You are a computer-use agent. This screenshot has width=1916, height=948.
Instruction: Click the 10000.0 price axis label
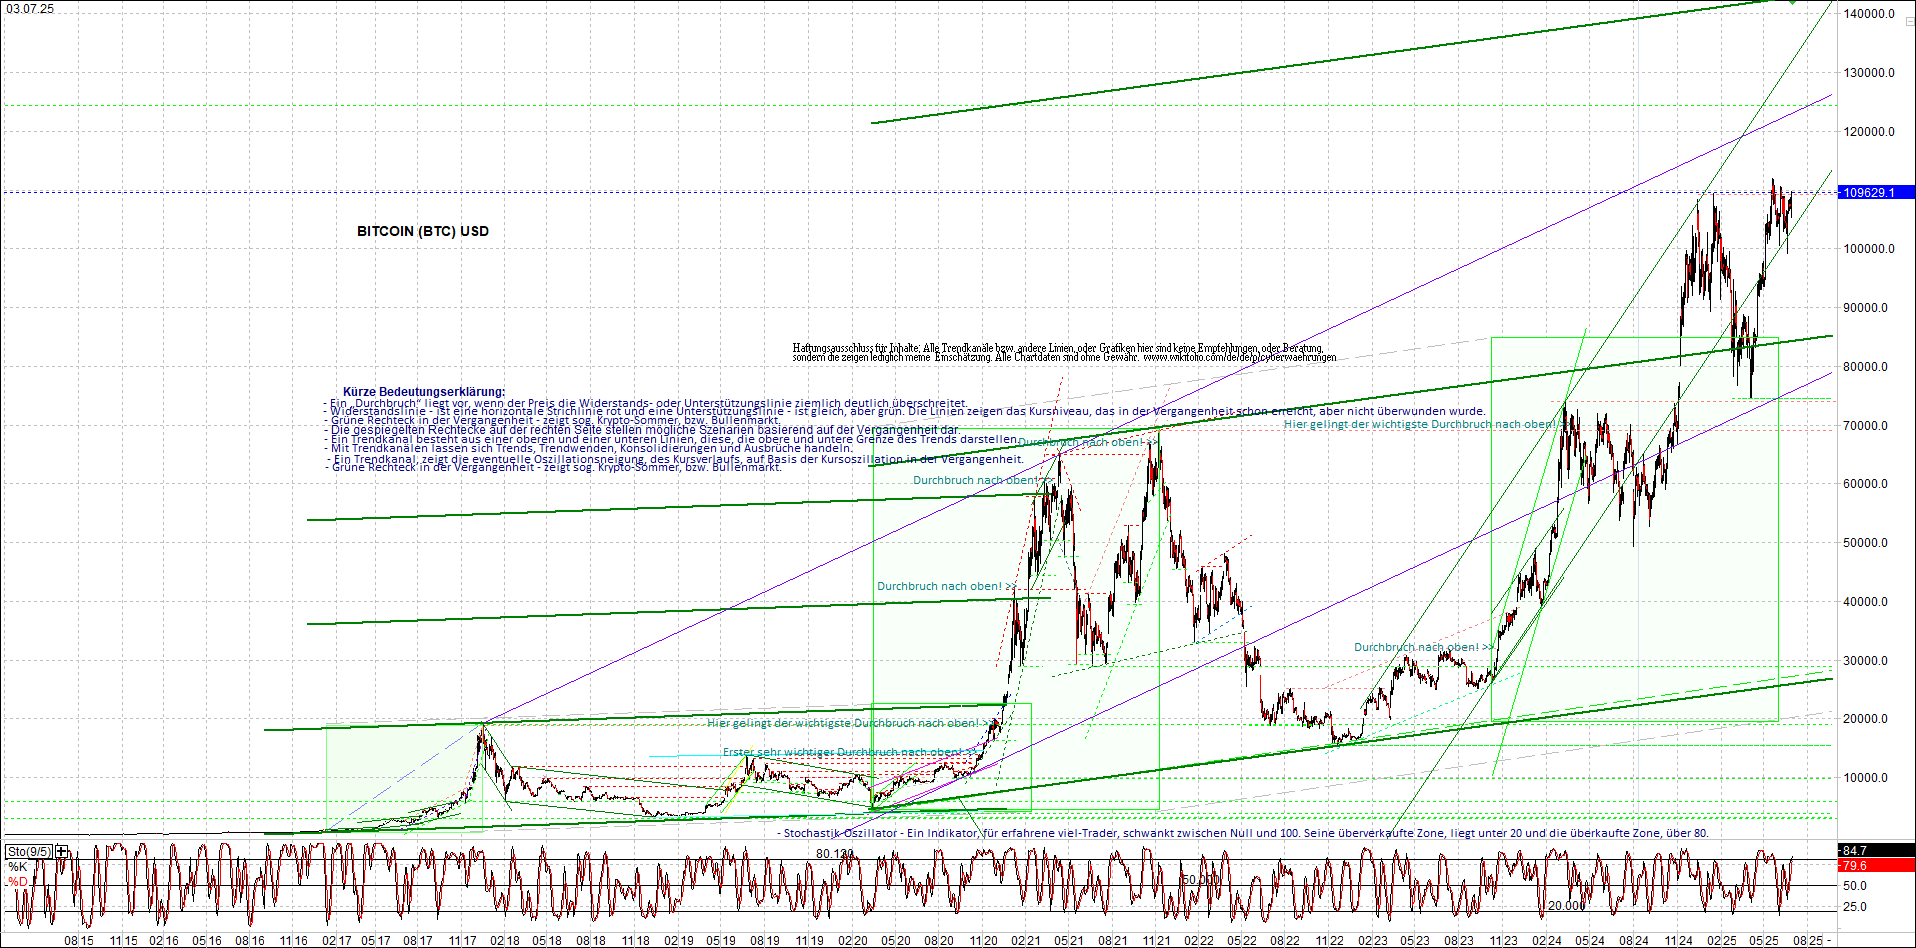pyautogui.click(x=1866, y=778)
